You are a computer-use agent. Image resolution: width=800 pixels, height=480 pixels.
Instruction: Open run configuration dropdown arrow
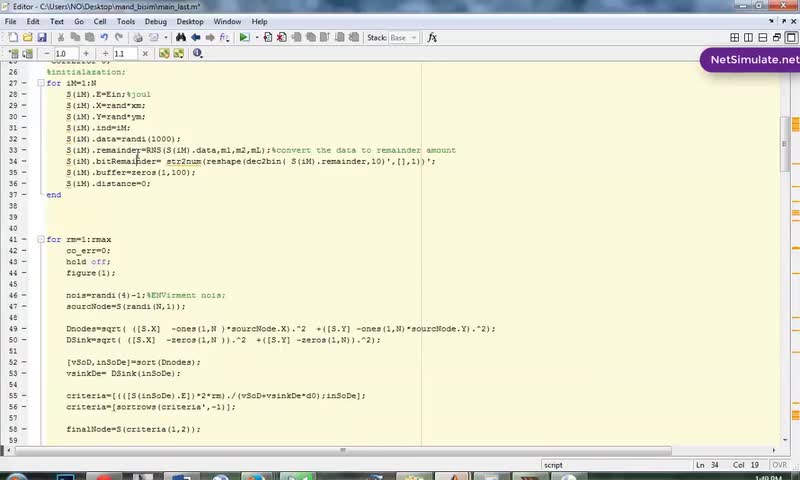coord(257,37)
